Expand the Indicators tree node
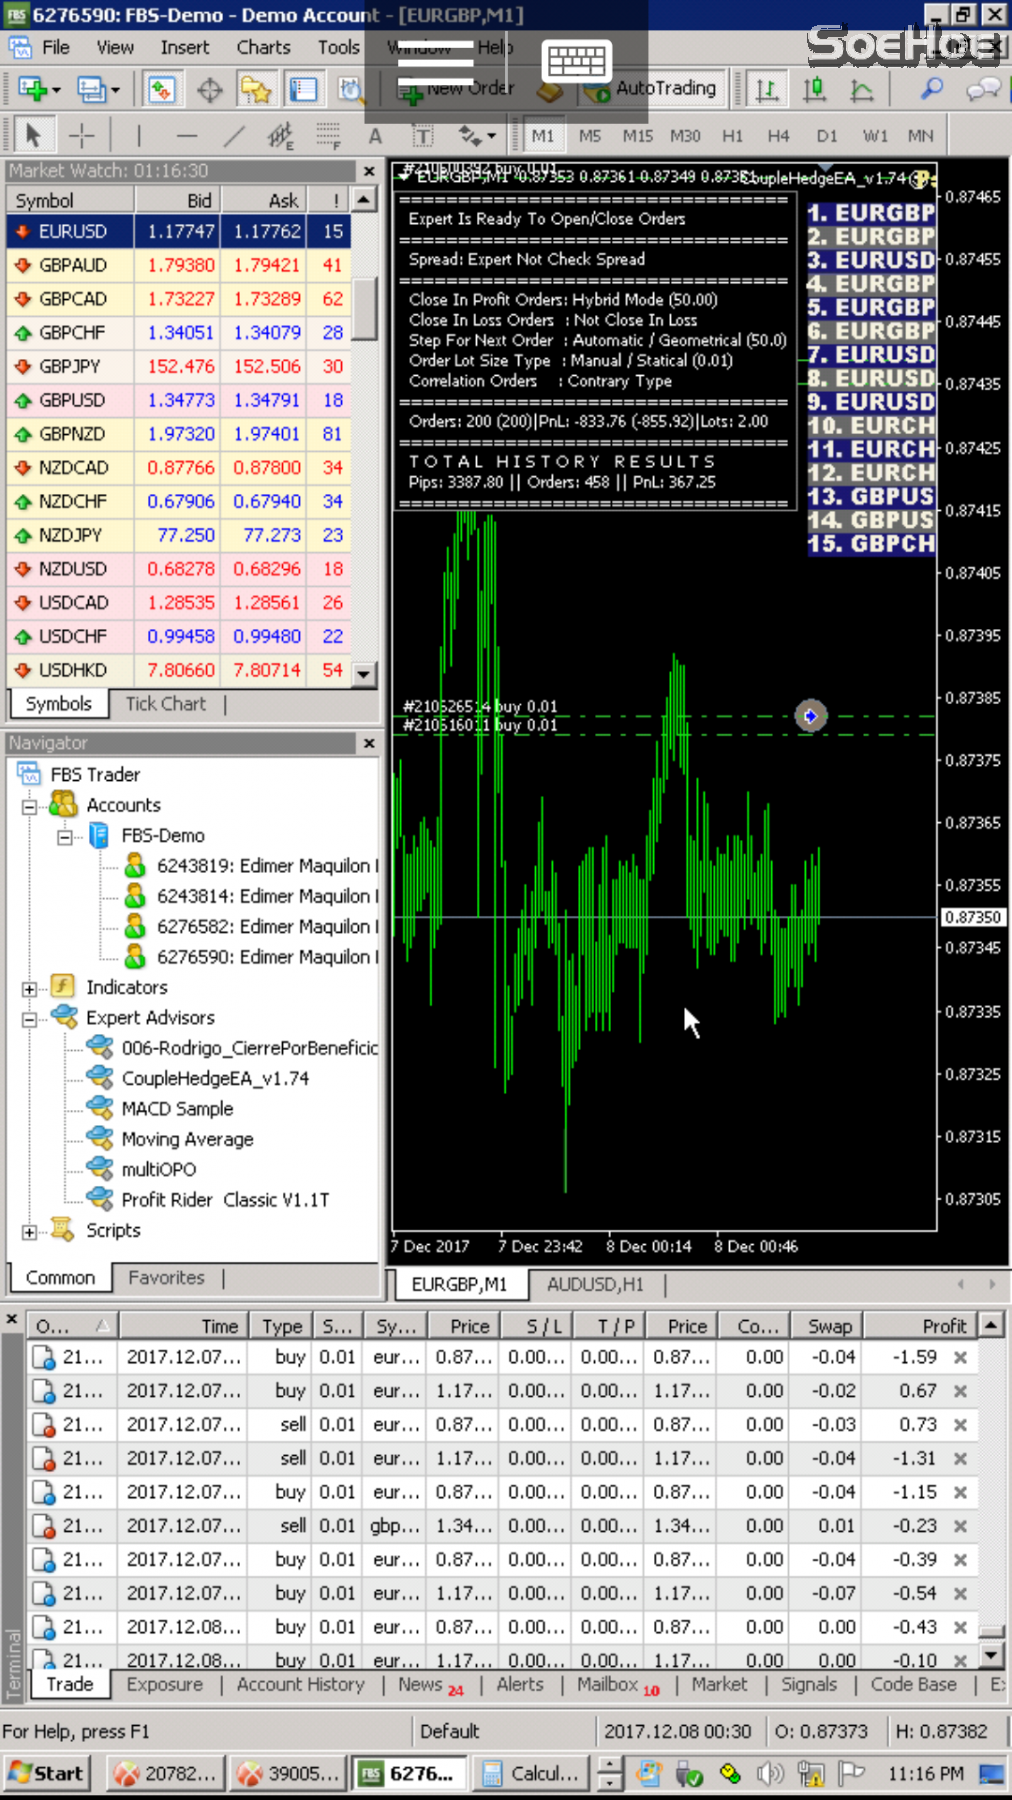 (30, 989)
